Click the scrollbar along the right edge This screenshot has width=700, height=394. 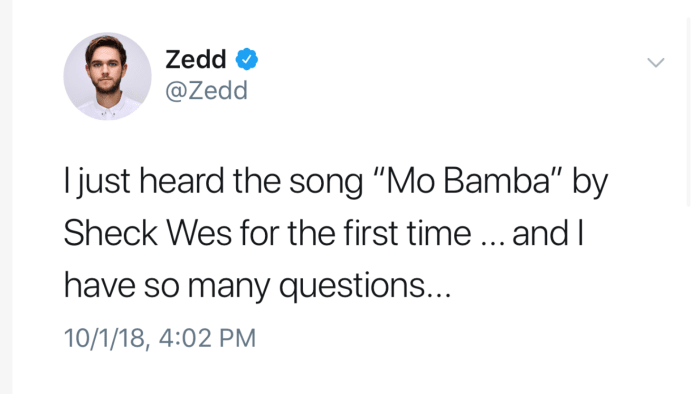688,112
